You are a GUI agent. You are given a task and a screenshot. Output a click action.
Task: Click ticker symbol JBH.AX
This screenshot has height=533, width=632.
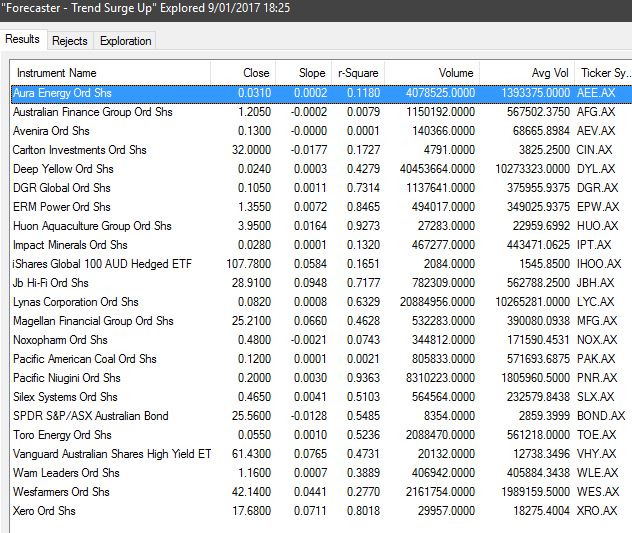click(x=595, y=283)
